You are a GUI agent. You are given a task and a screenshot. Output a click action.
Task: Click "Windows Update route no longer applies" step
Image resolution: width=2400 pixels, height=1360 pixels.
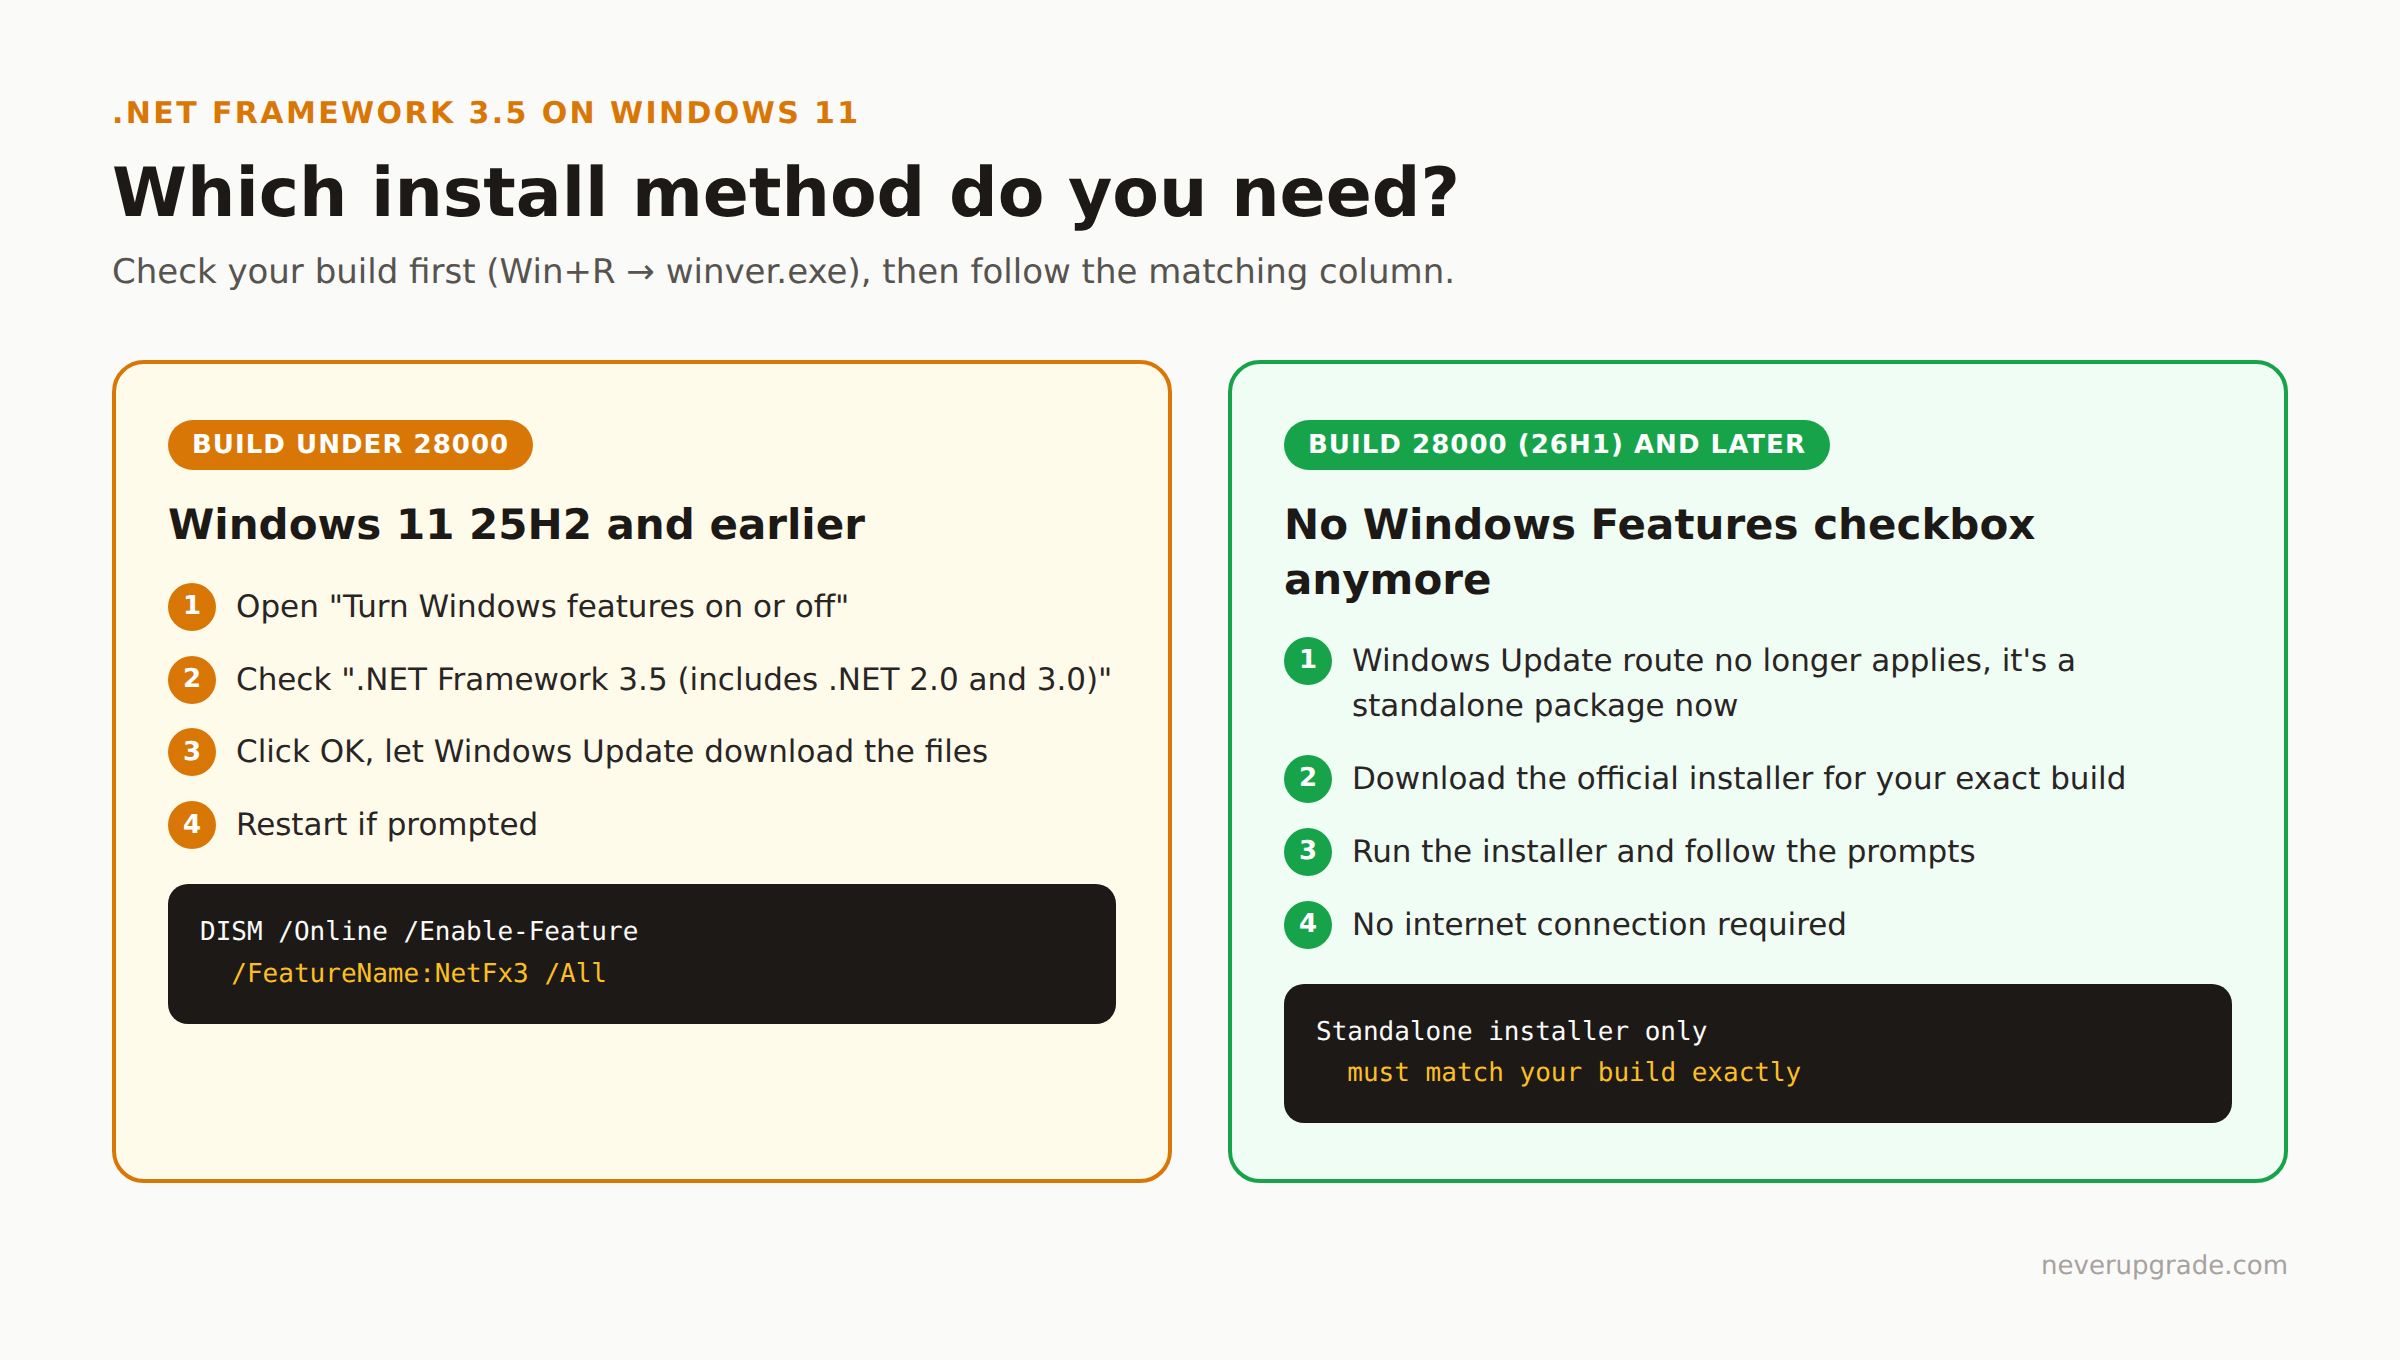point(1714,682)
